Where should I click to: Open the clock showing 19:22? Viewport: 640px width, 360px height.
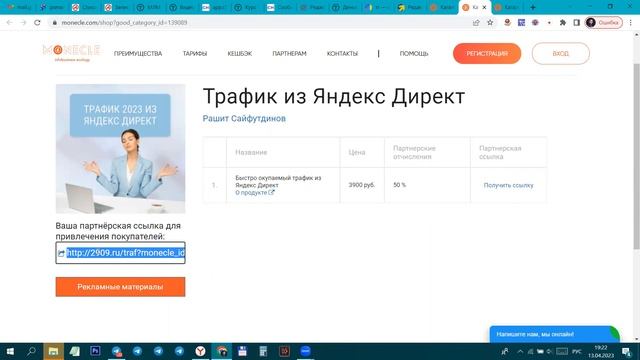coord(600,351)
